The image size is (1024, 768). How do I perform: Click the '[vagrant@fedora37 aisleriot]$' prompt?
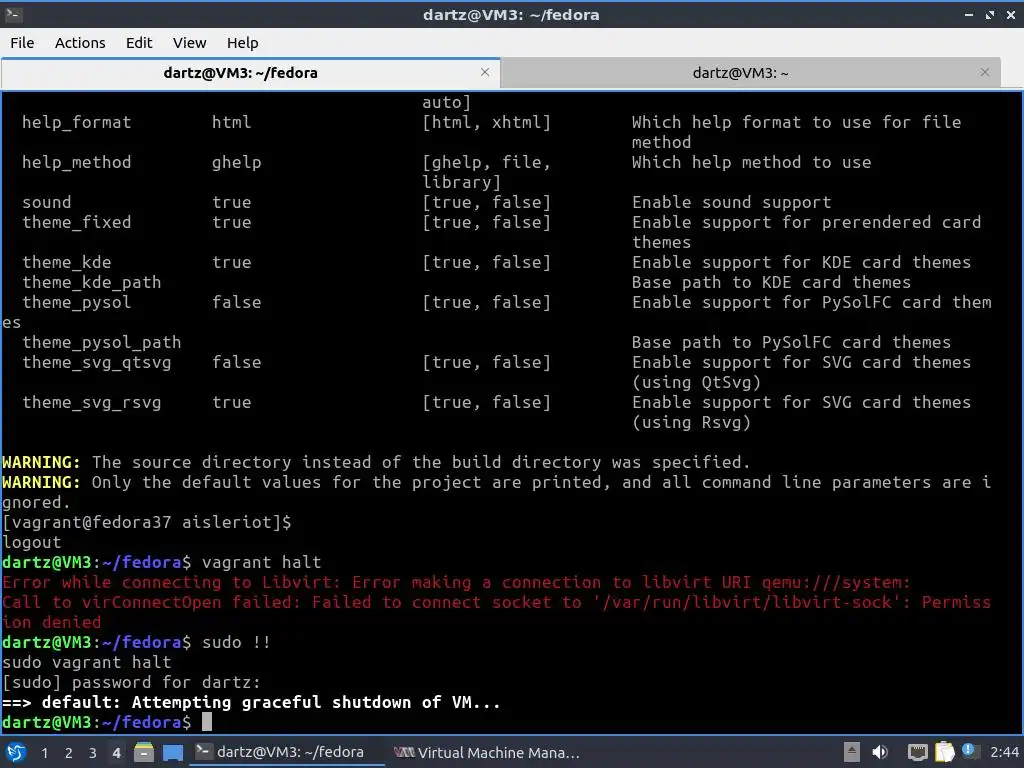[x=147, y=522]
